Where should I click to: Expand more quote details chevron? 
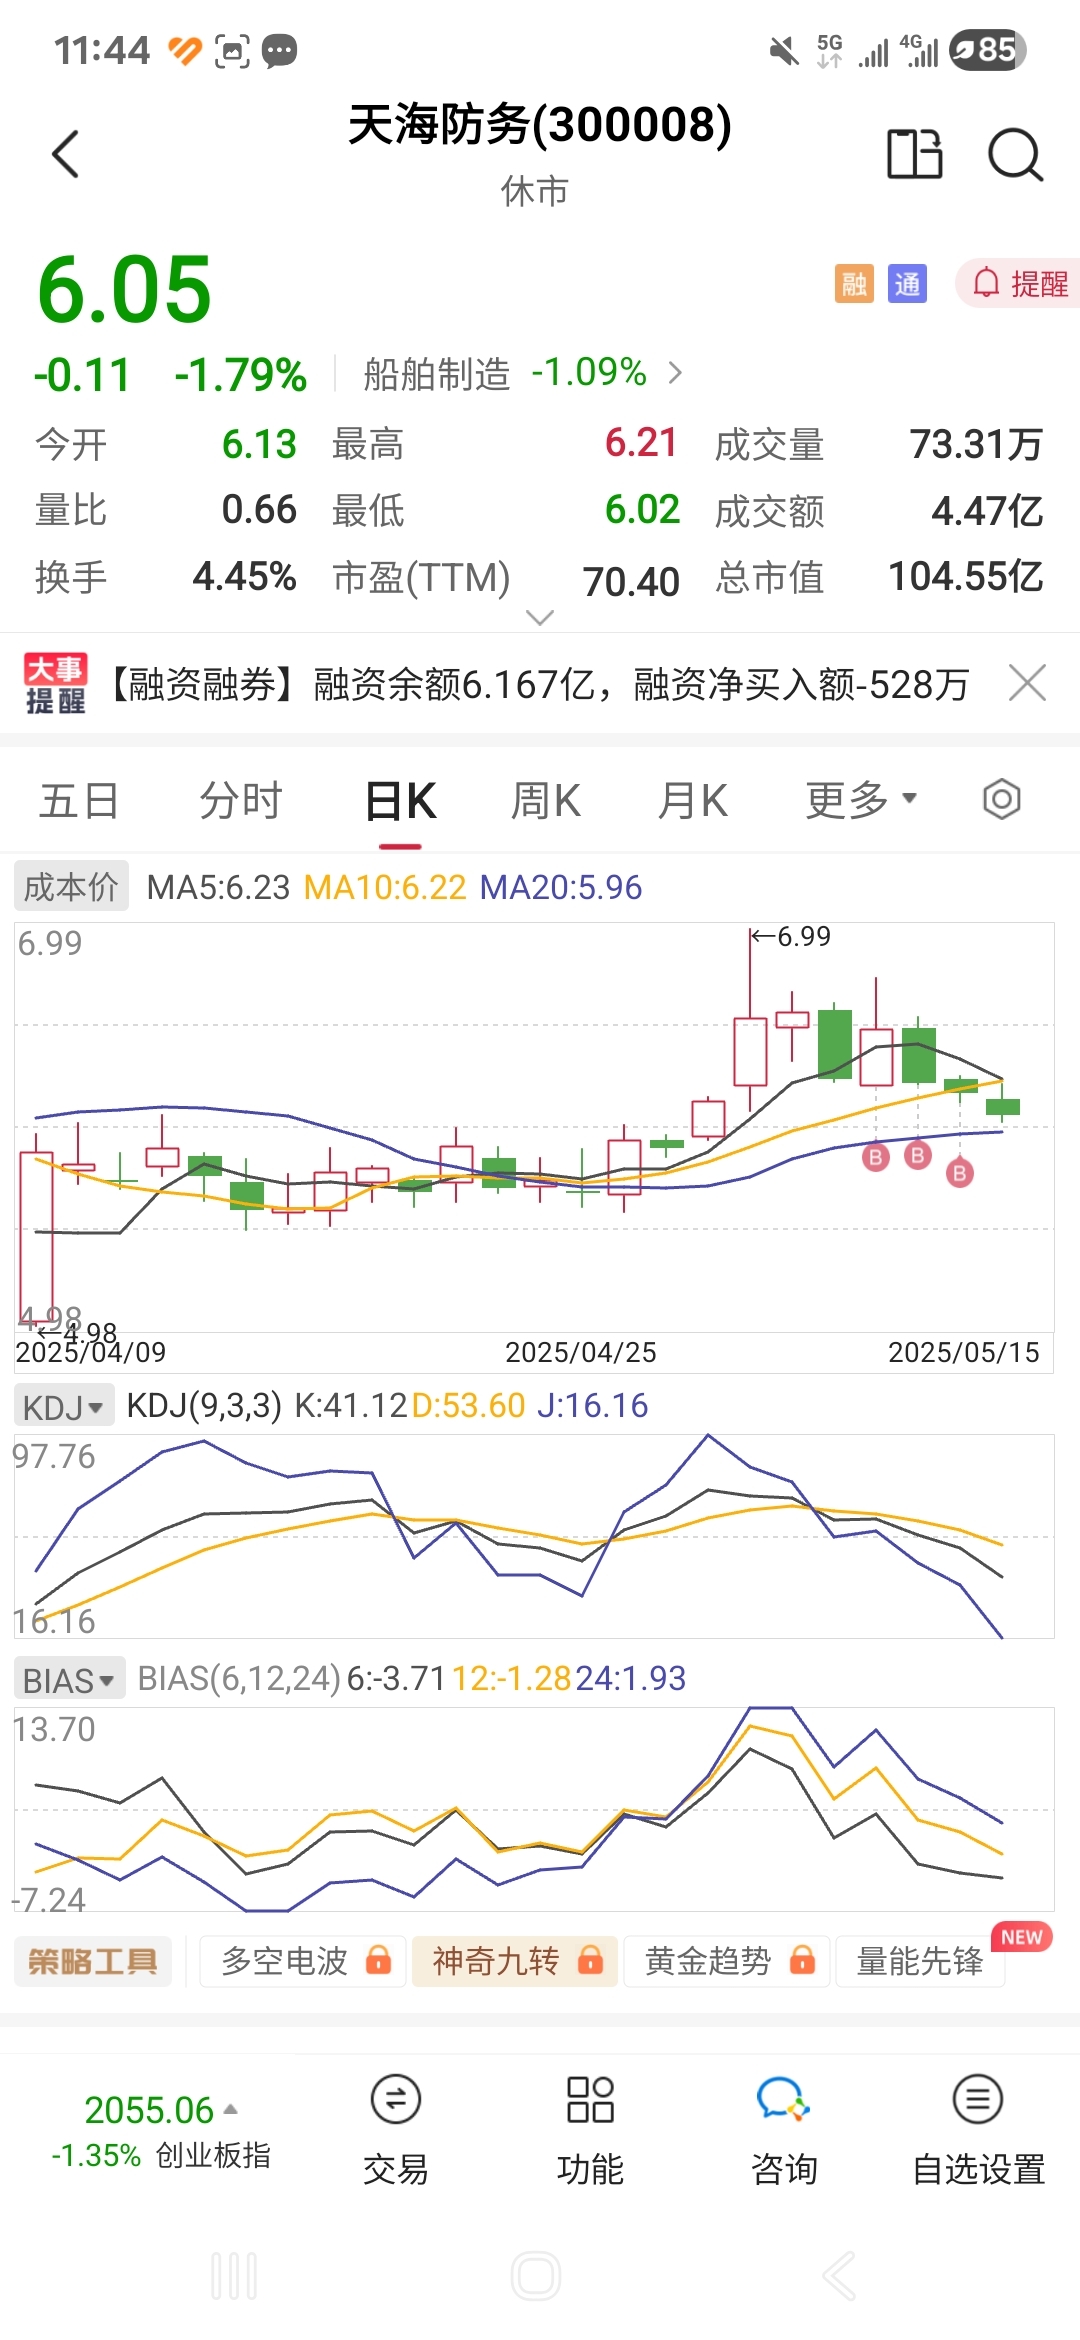pyautogui.click(x=540, y=617)
